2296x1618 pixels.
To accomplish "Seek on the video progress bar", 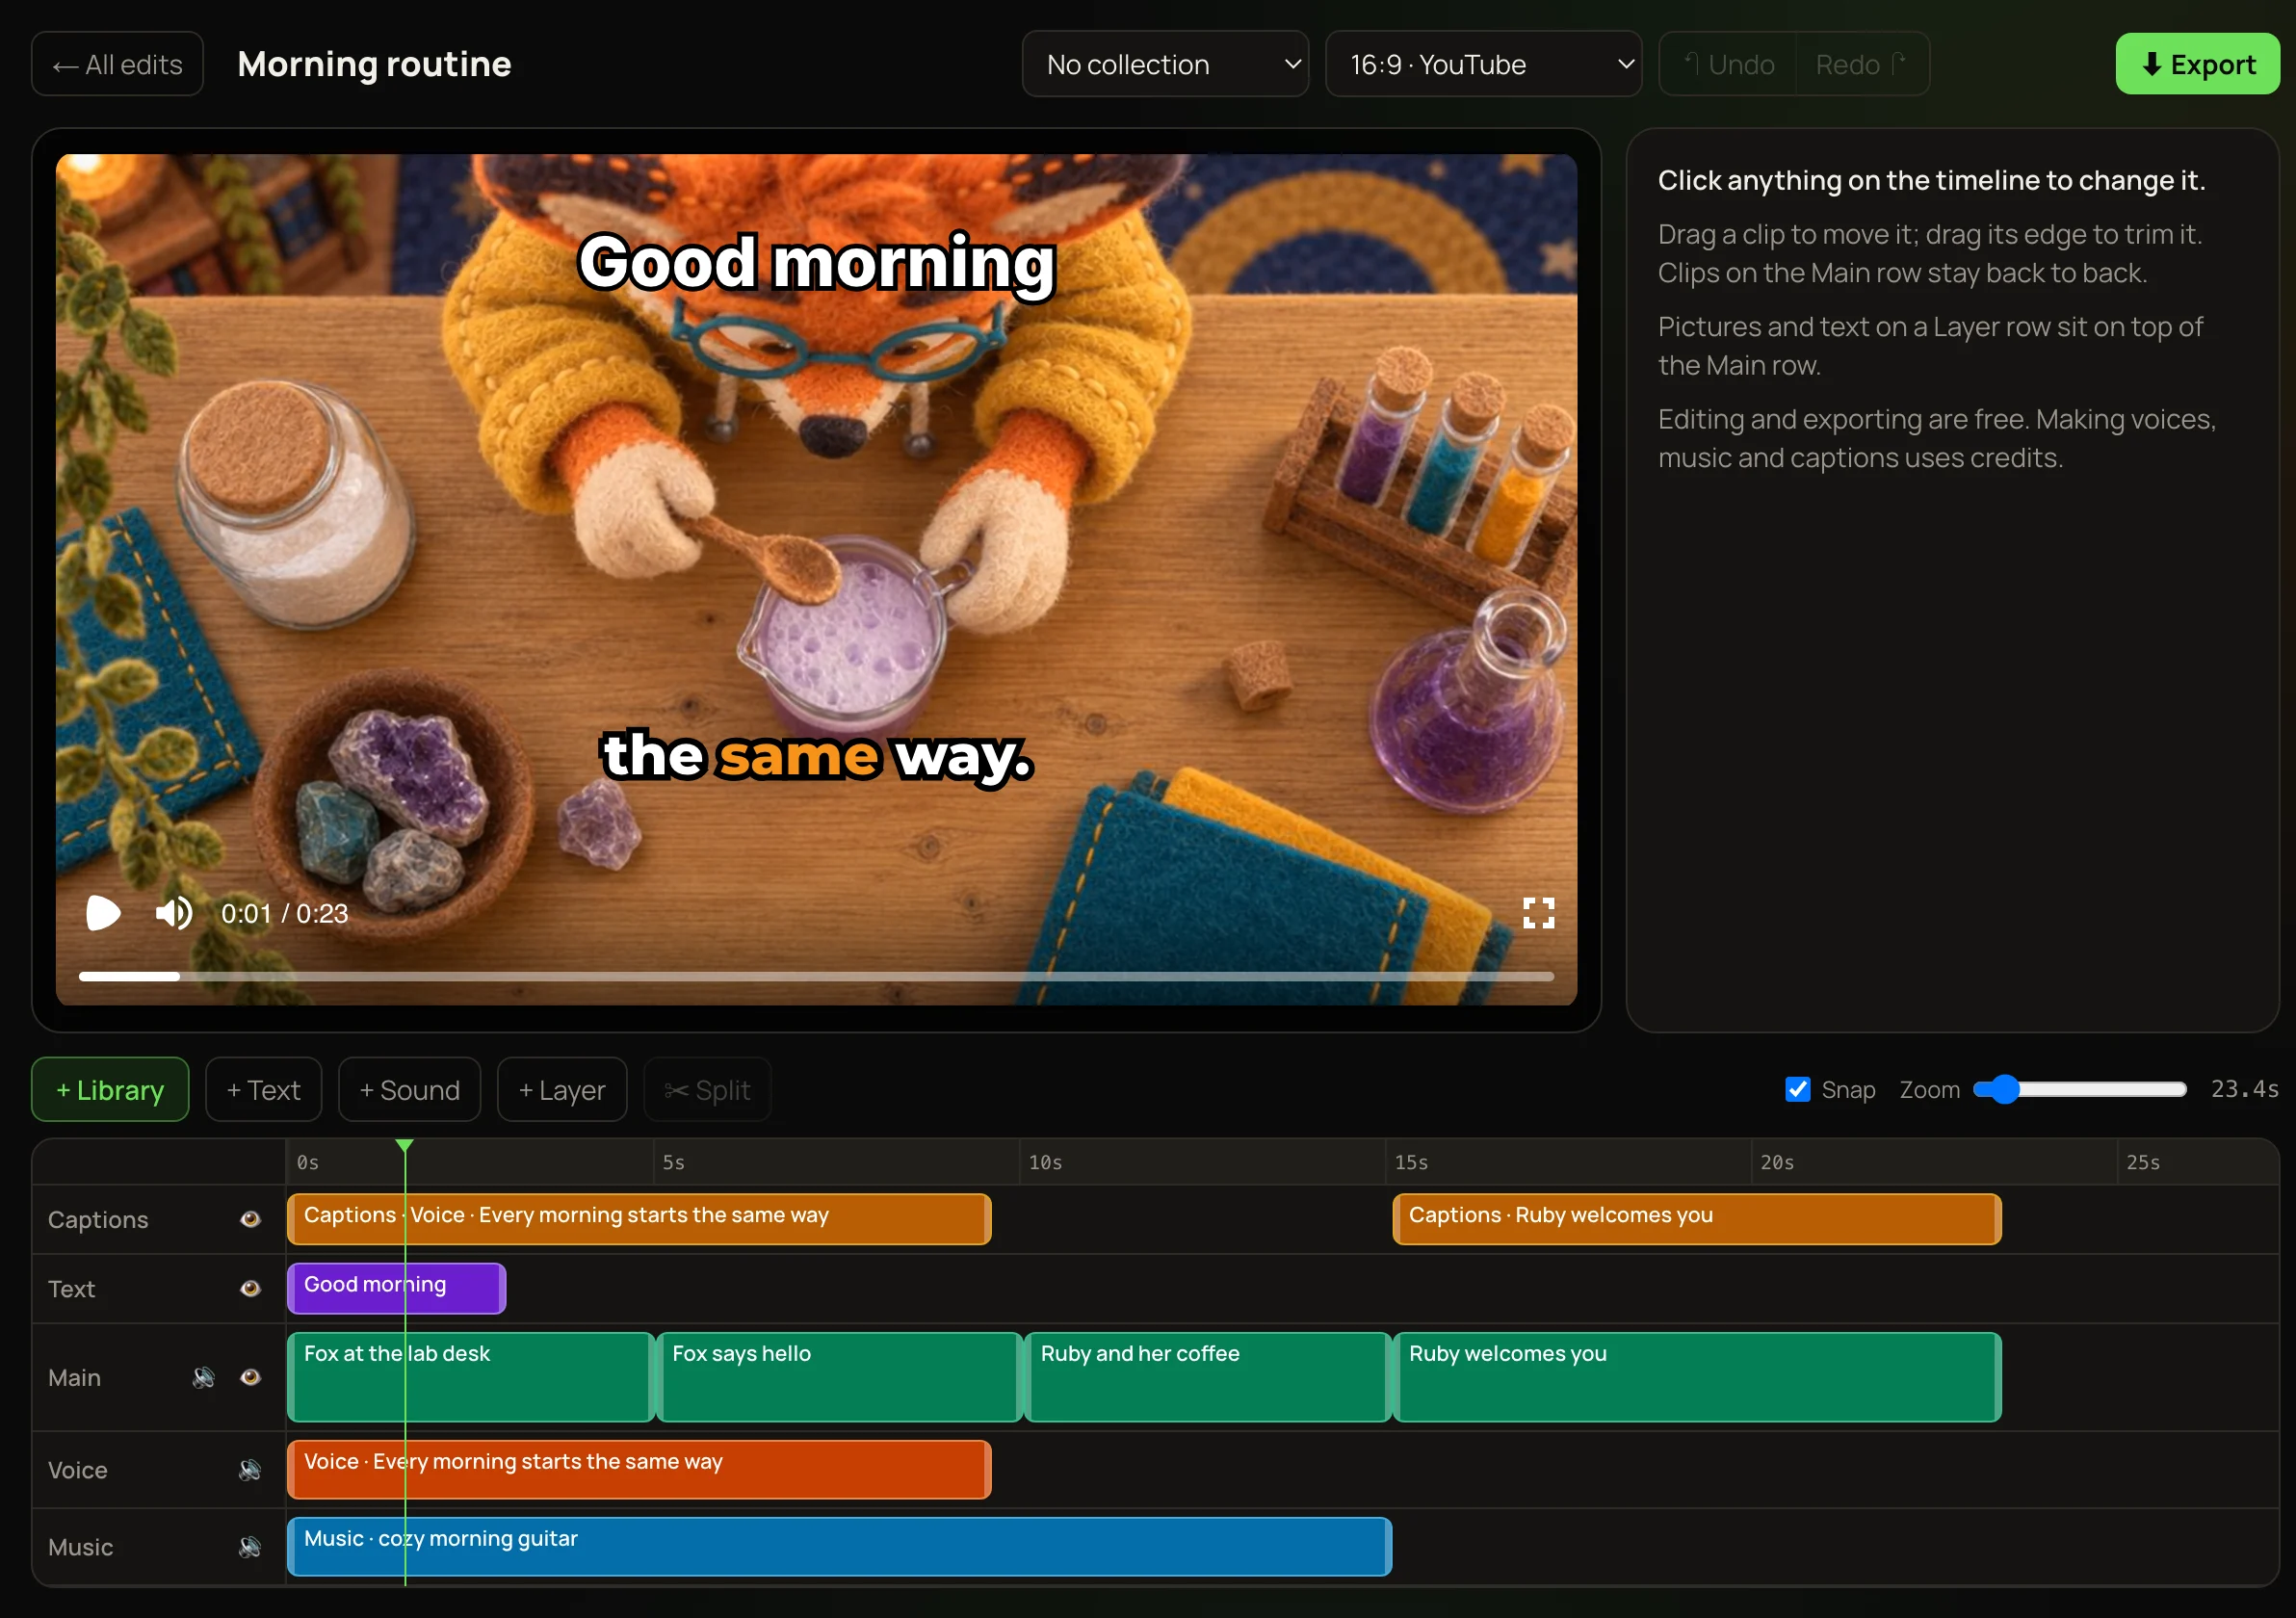I will point(816,975).
